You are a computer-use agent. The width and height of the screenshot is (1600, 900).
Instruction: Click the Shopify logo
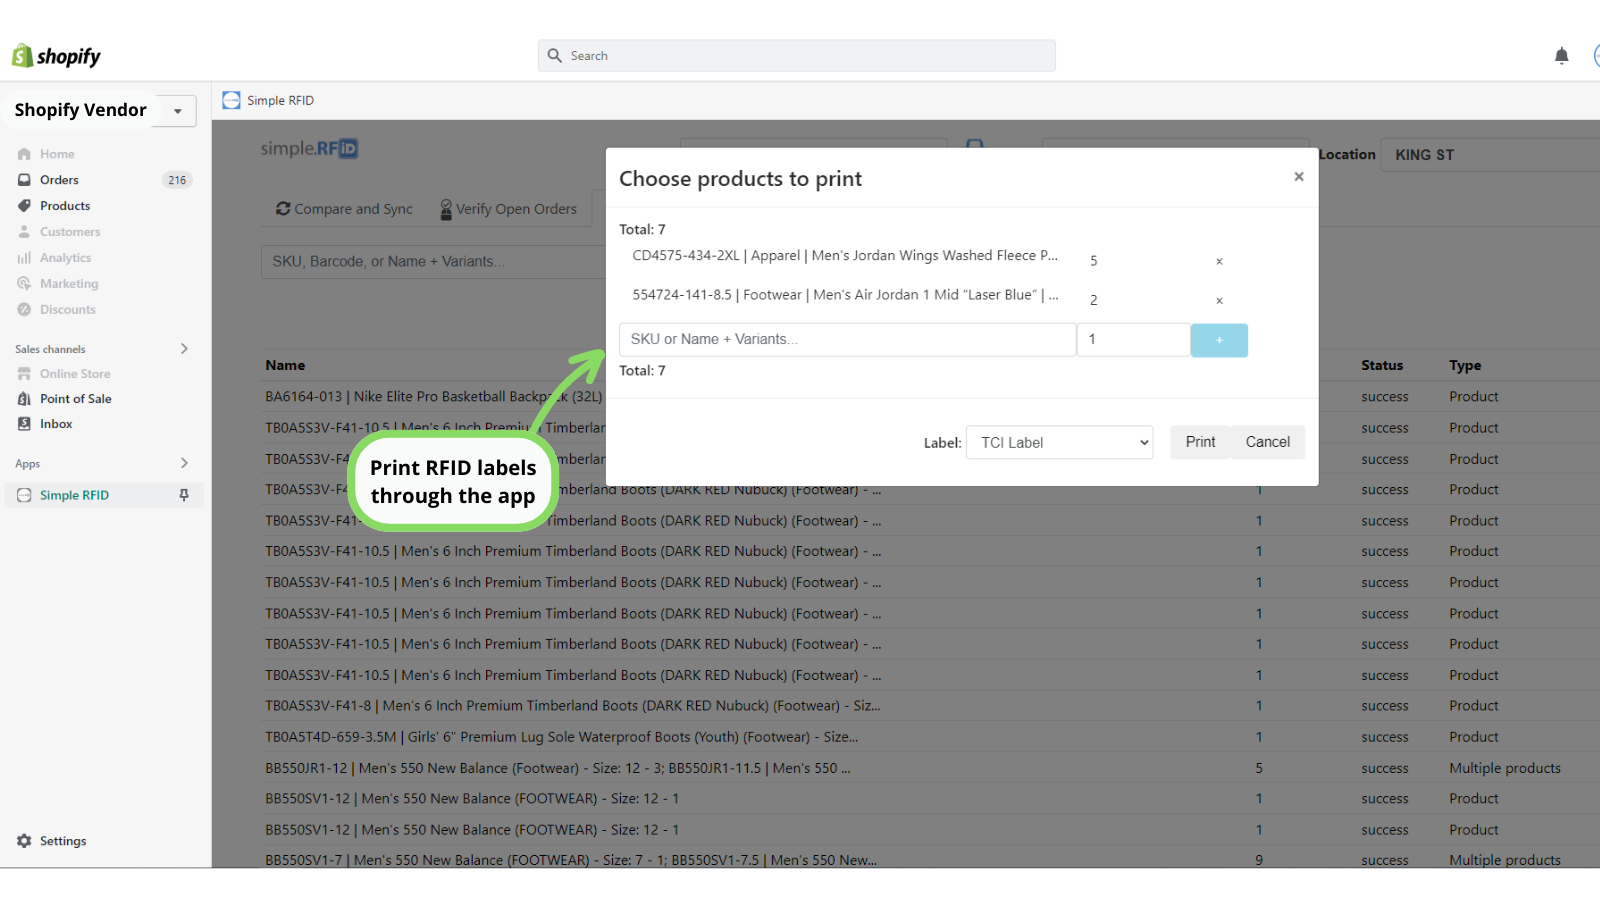[x=56, y=56]
